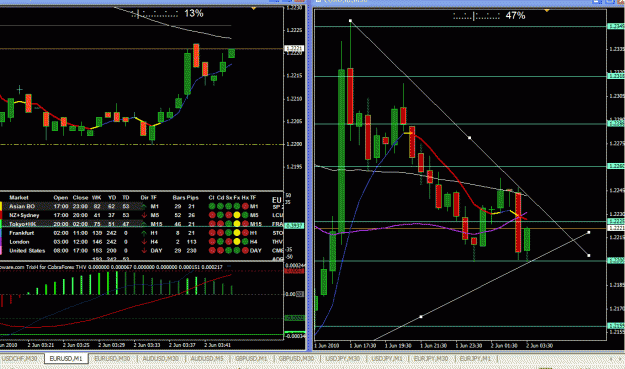
Task: Click the M1 row green up direction arrow
Action: tap(144, 206)
